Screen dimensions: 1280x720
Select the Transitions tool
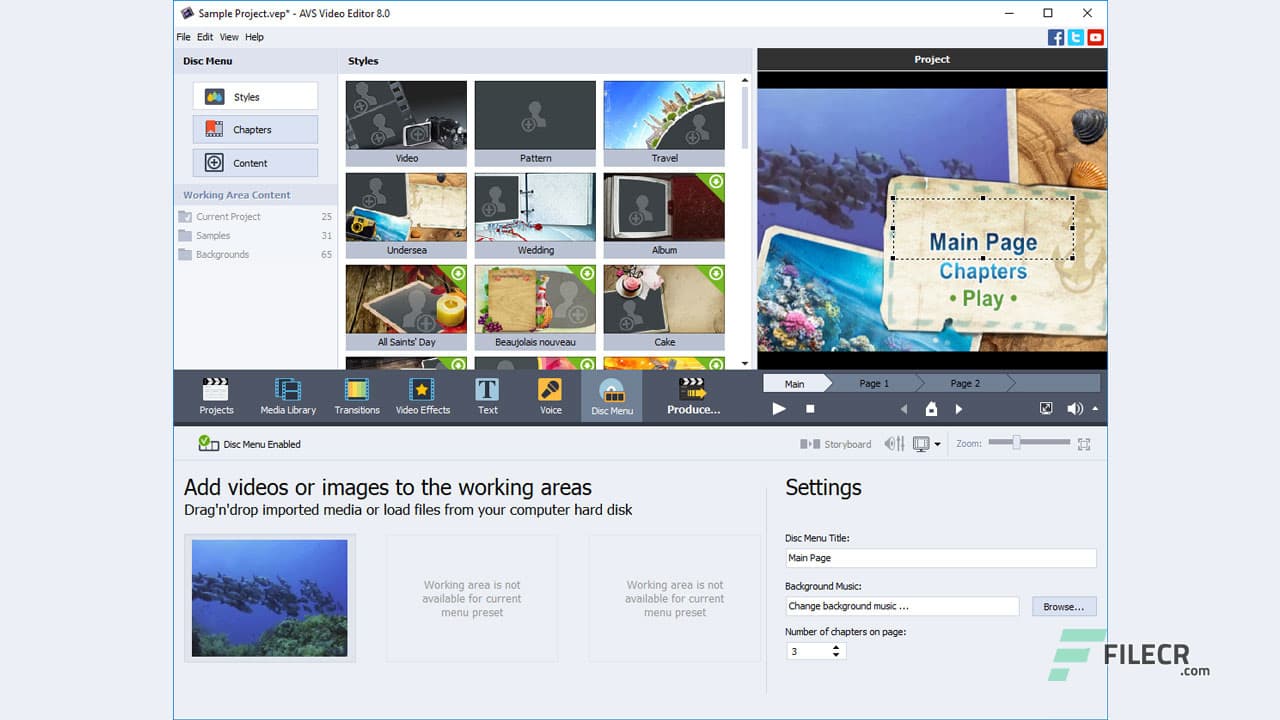pyautogui.click(x=356, y=395)
